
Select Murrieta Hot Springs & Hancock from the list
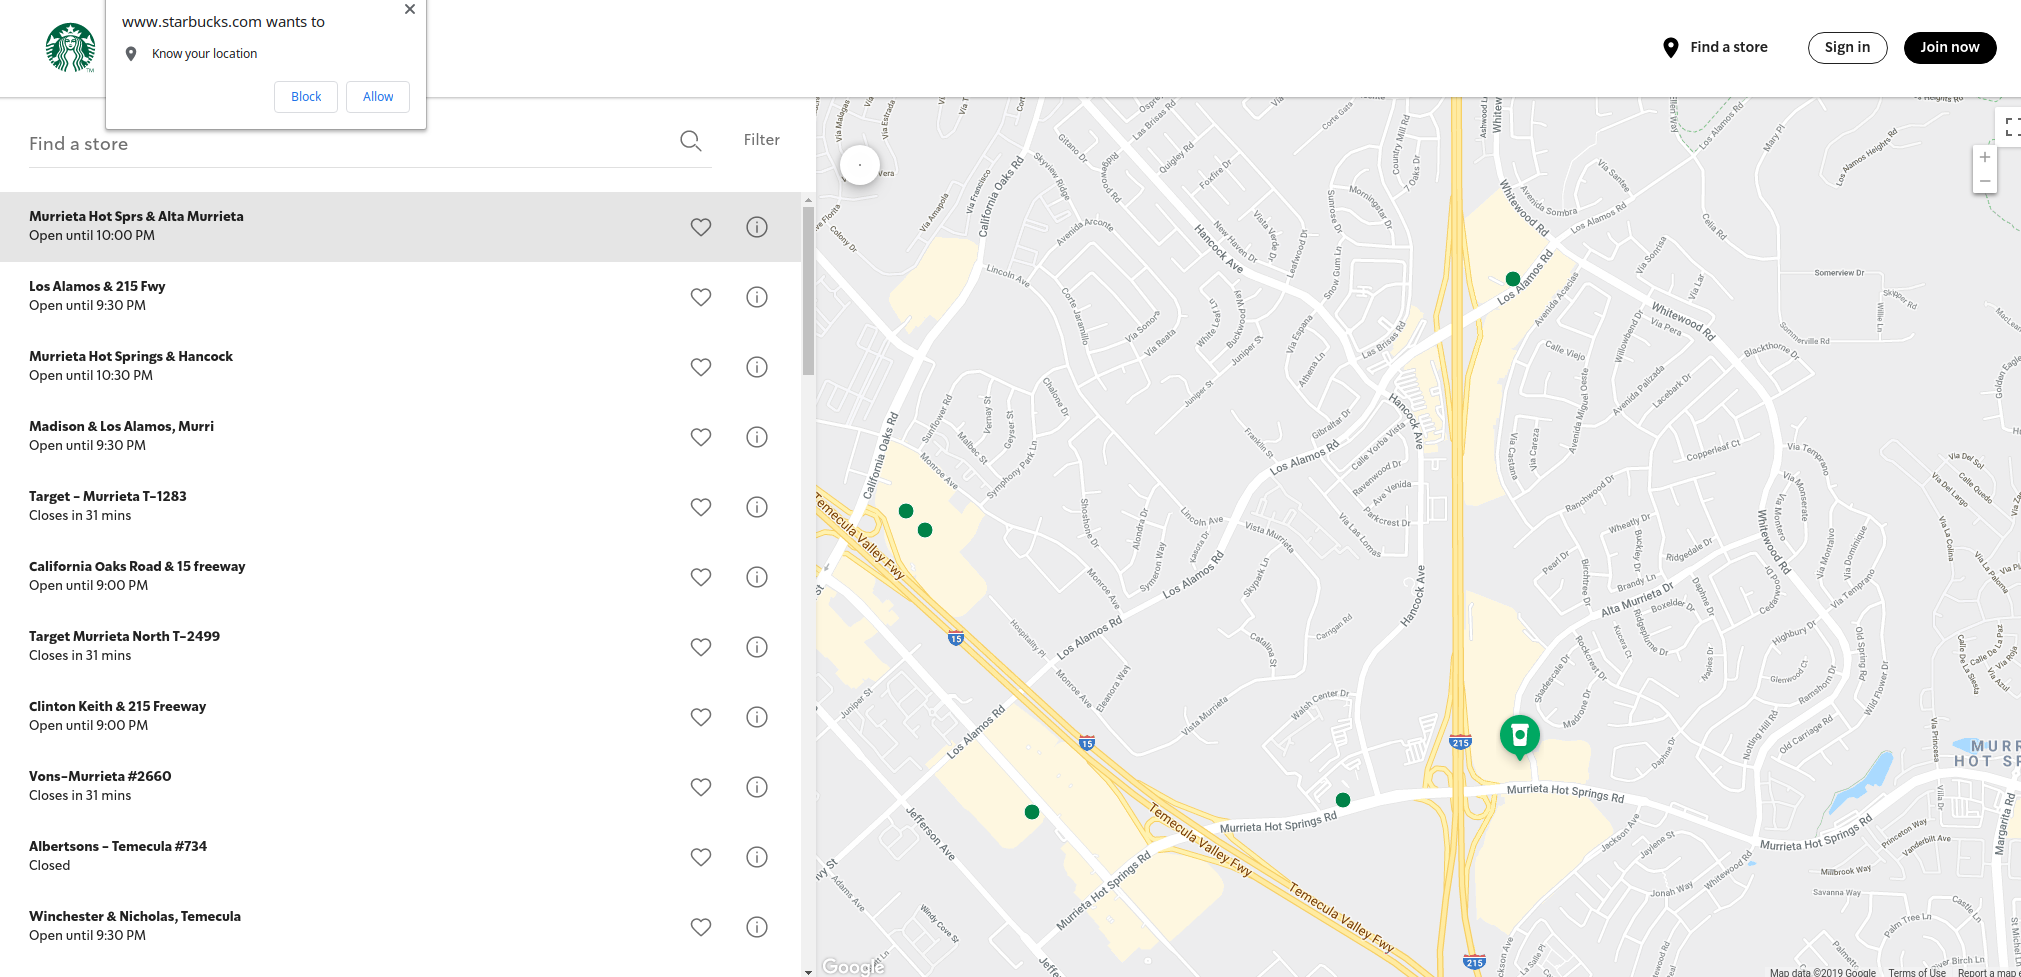(131, 356)
